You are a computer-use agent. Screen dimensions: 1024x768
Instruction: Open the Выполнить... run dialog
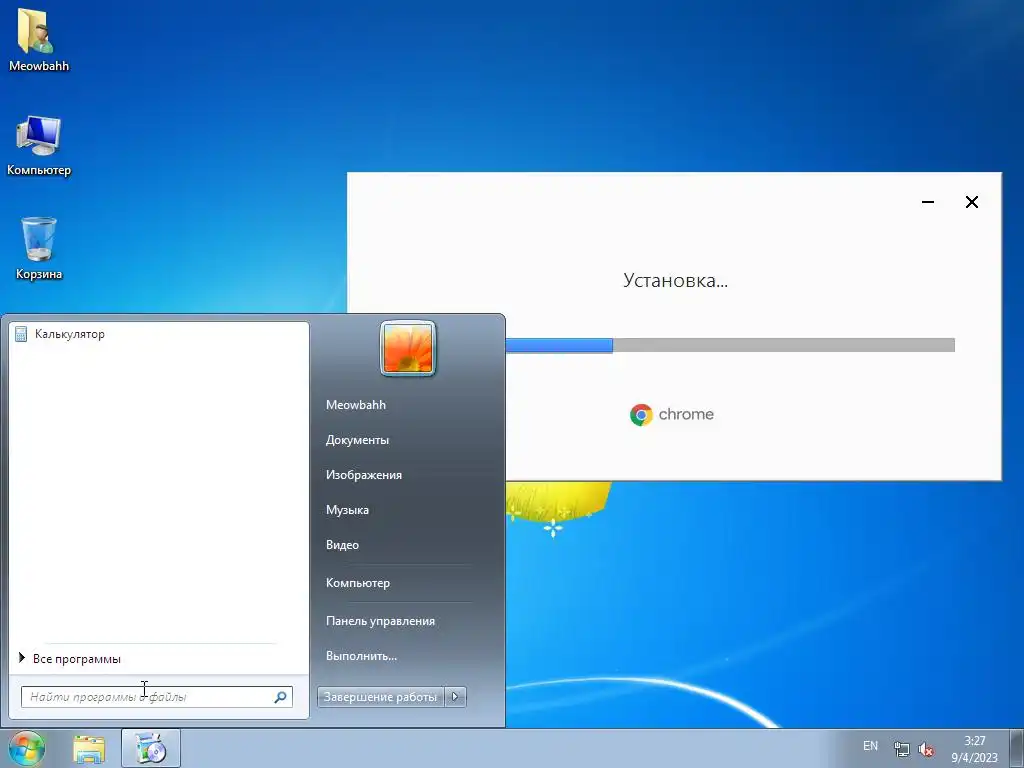pyautogui.click(x=361, y=656)
